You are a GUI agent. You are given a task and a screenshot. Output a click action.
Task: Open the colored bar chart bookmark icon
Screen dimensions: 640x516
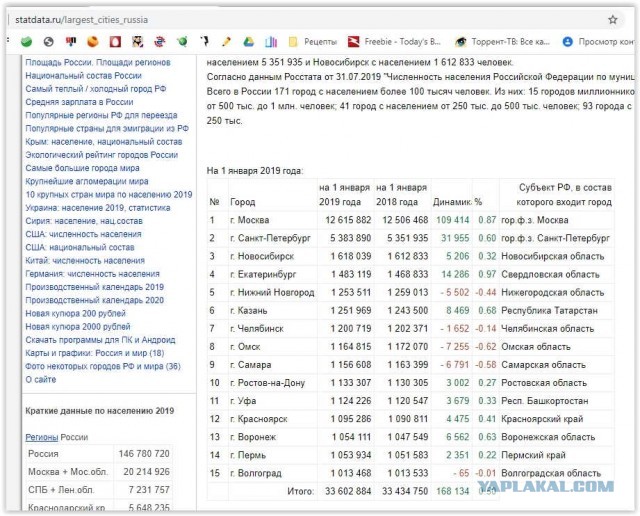271,42
